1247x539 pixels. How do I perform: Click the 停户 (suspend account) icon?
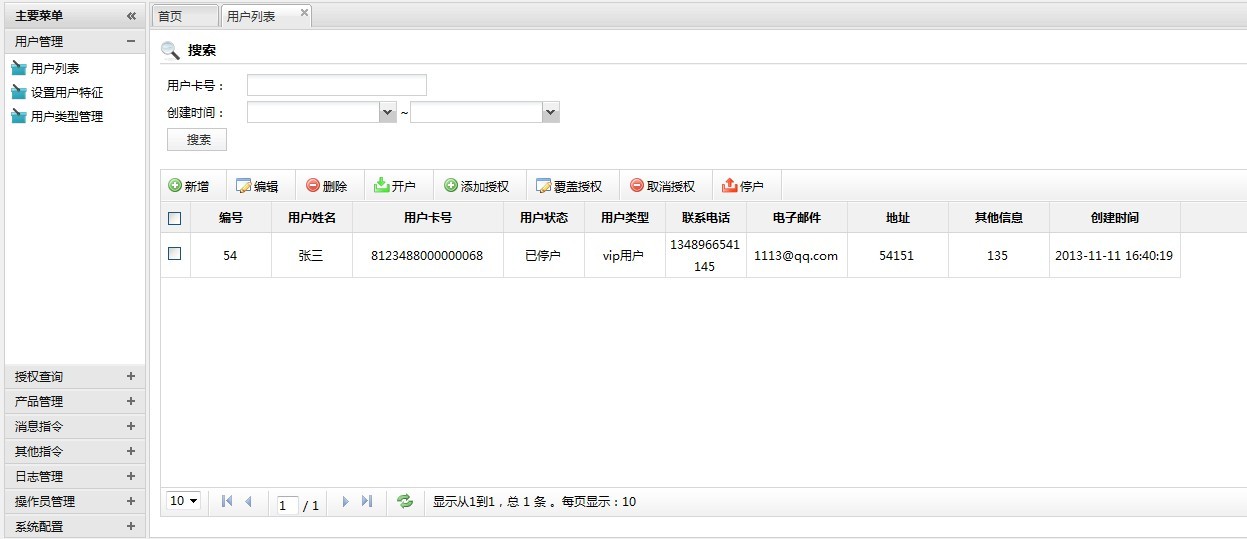click(x=729, y=186)
